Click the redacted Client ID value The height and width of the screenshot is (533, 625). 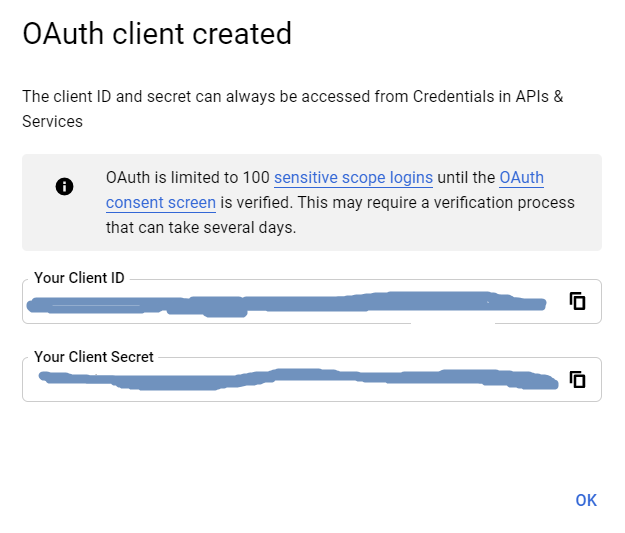[280, 304]
